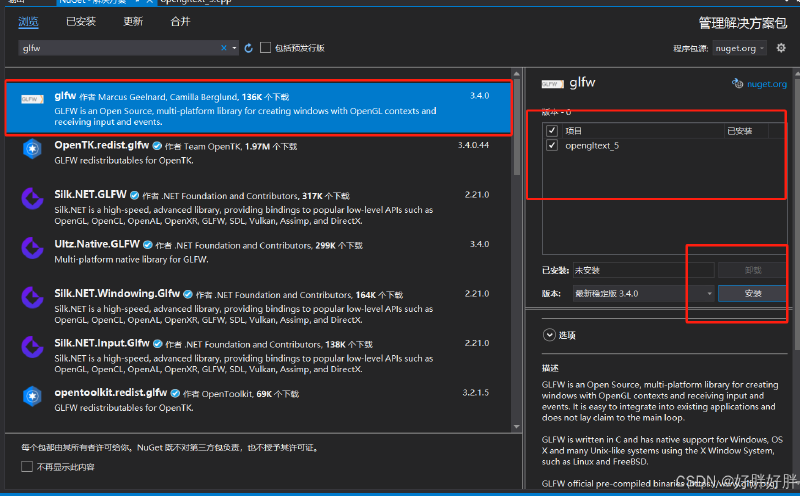Uncheck the opengltext_5 project checkbox
Screen dimensions: 800x496
552,145
